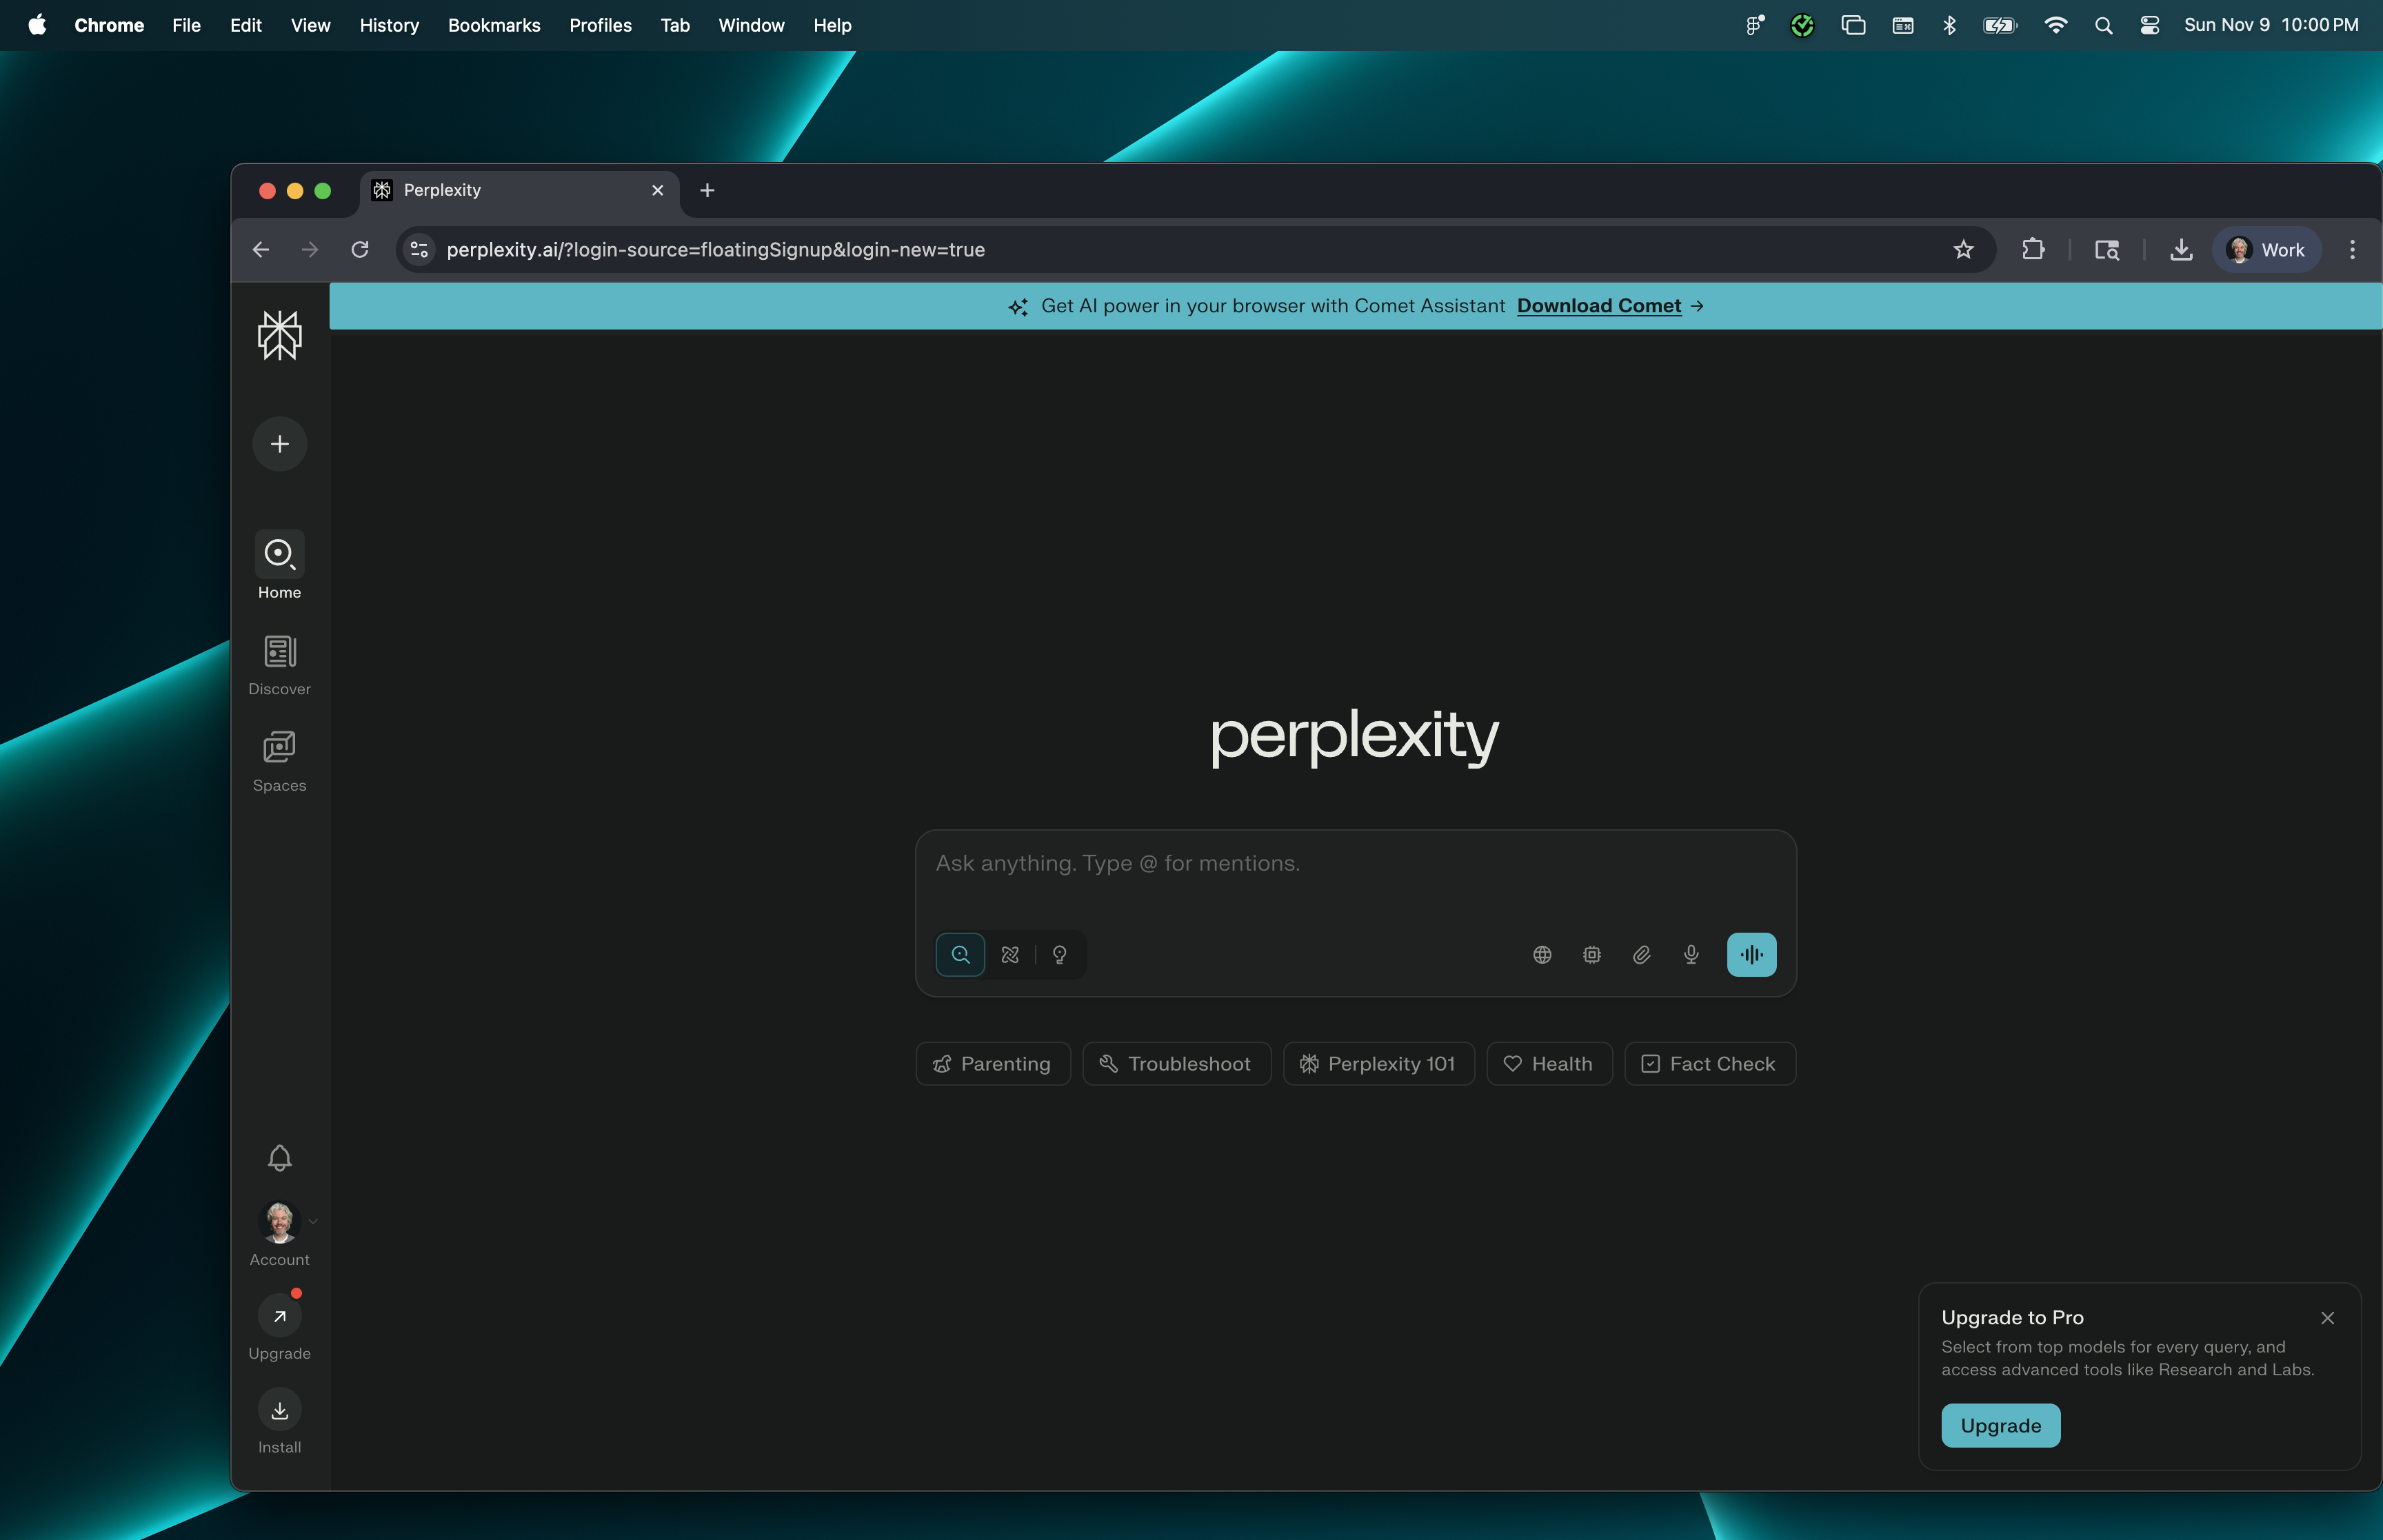Attach a file using the paperclip icon

tap(1640, 954)
